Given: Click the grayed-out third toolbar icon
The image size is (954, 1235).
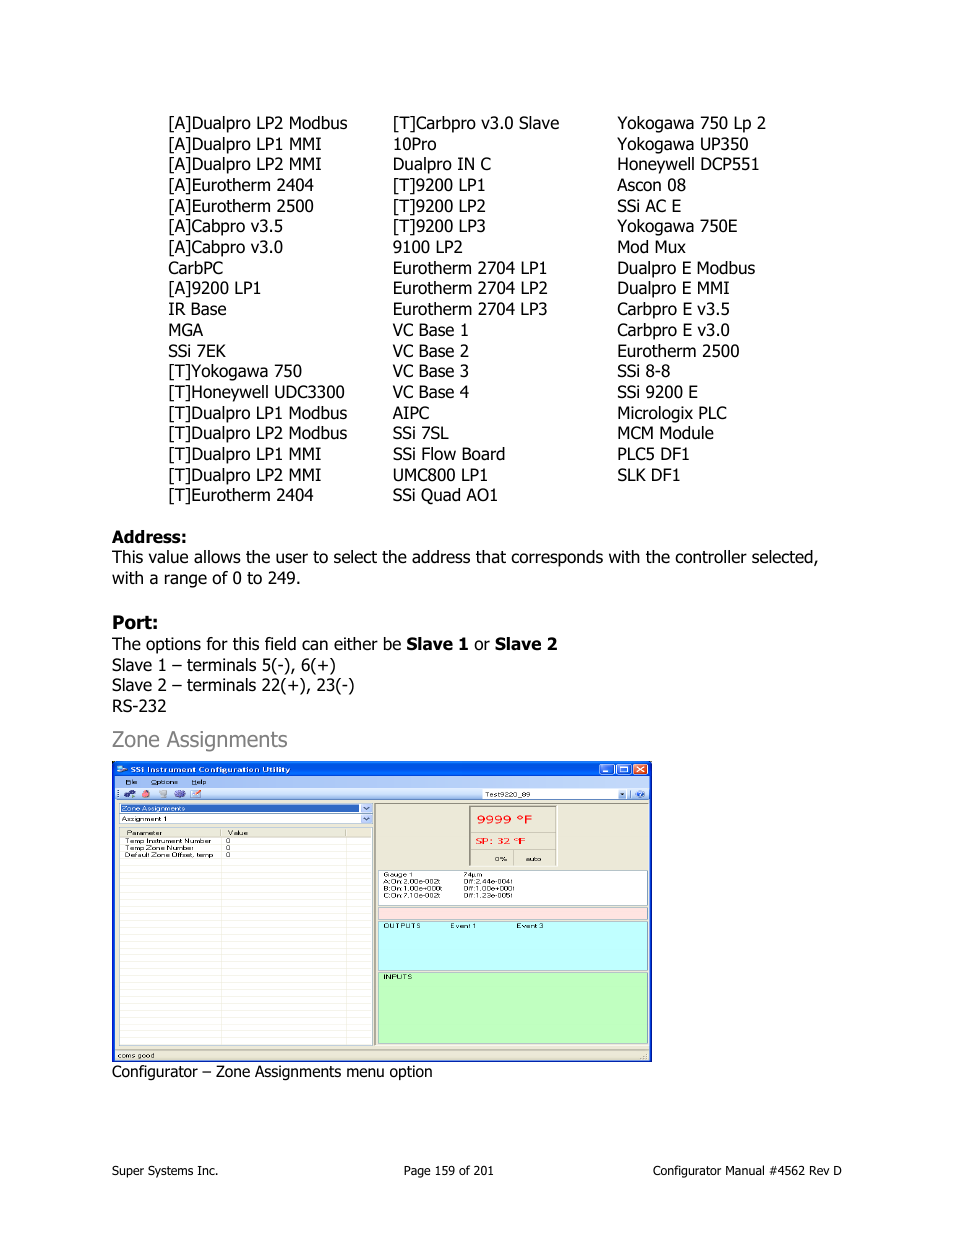Looking at the screenshot, I should [x=163, y=794].
